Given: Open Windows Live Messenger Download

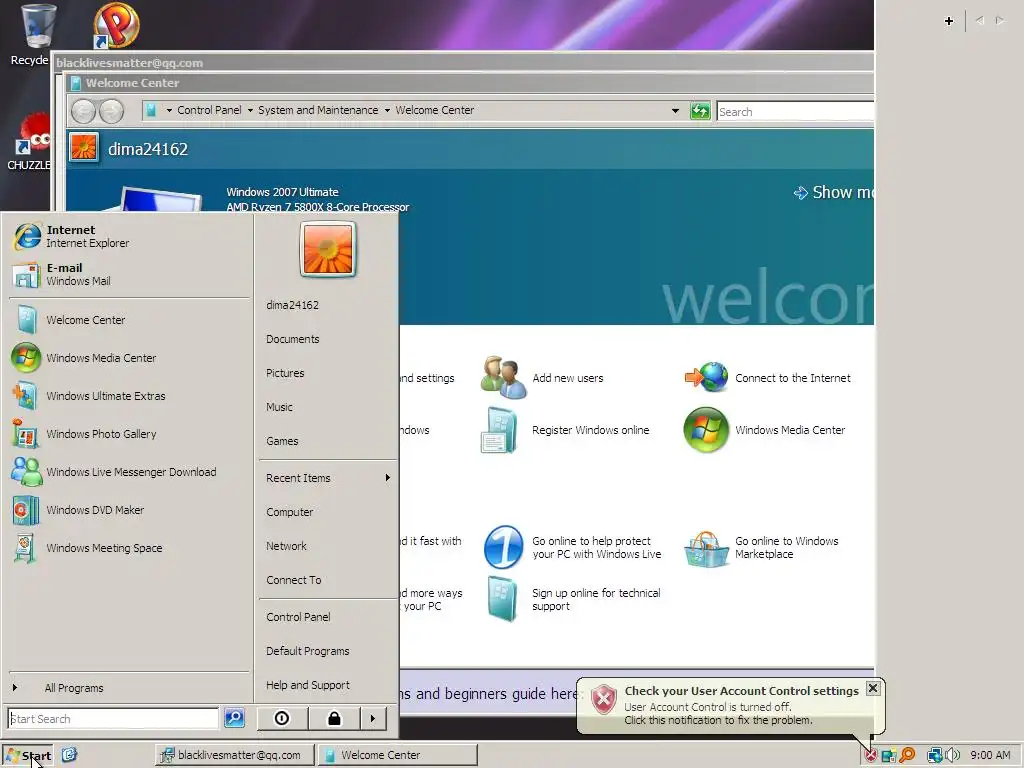Looking at the screenshot, I should 129,472.
